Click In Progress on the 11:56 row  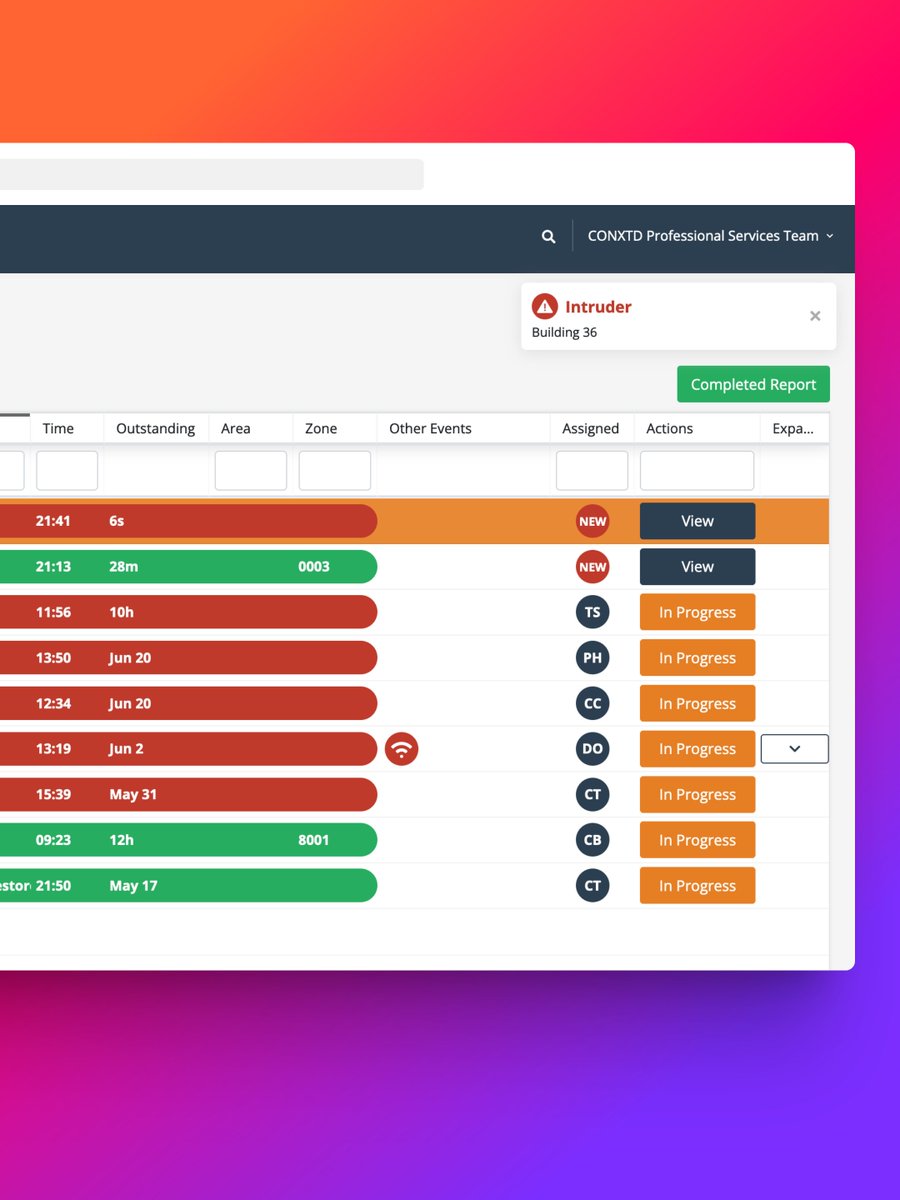click(697, 612)
